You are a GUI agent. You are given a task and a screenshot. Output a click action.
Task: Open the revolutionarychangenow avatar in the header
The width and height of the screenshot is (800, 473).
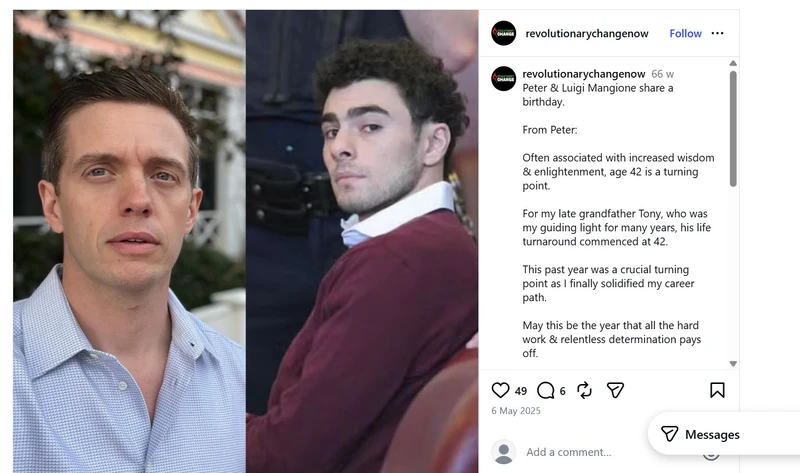(x=504, y=33)
